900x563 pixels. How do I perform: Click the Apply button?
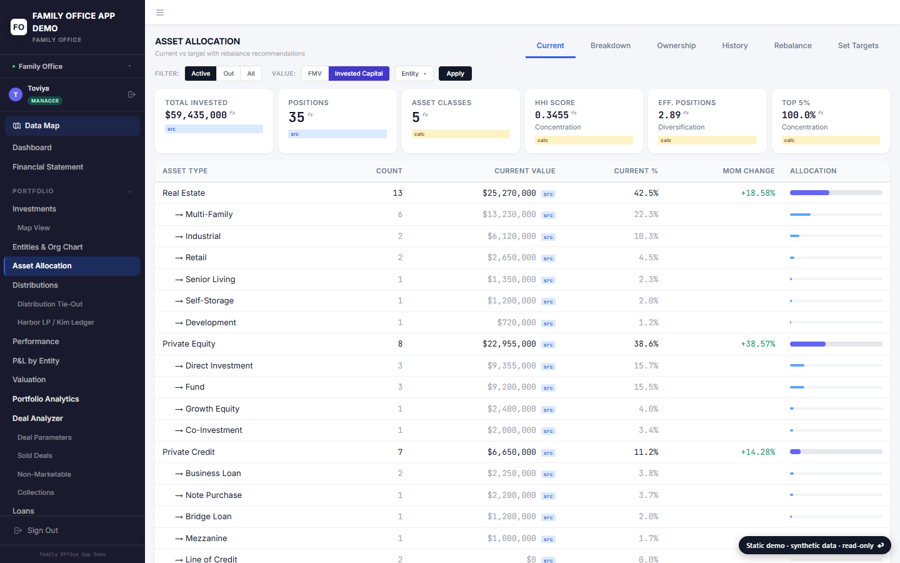click(455, 73)
